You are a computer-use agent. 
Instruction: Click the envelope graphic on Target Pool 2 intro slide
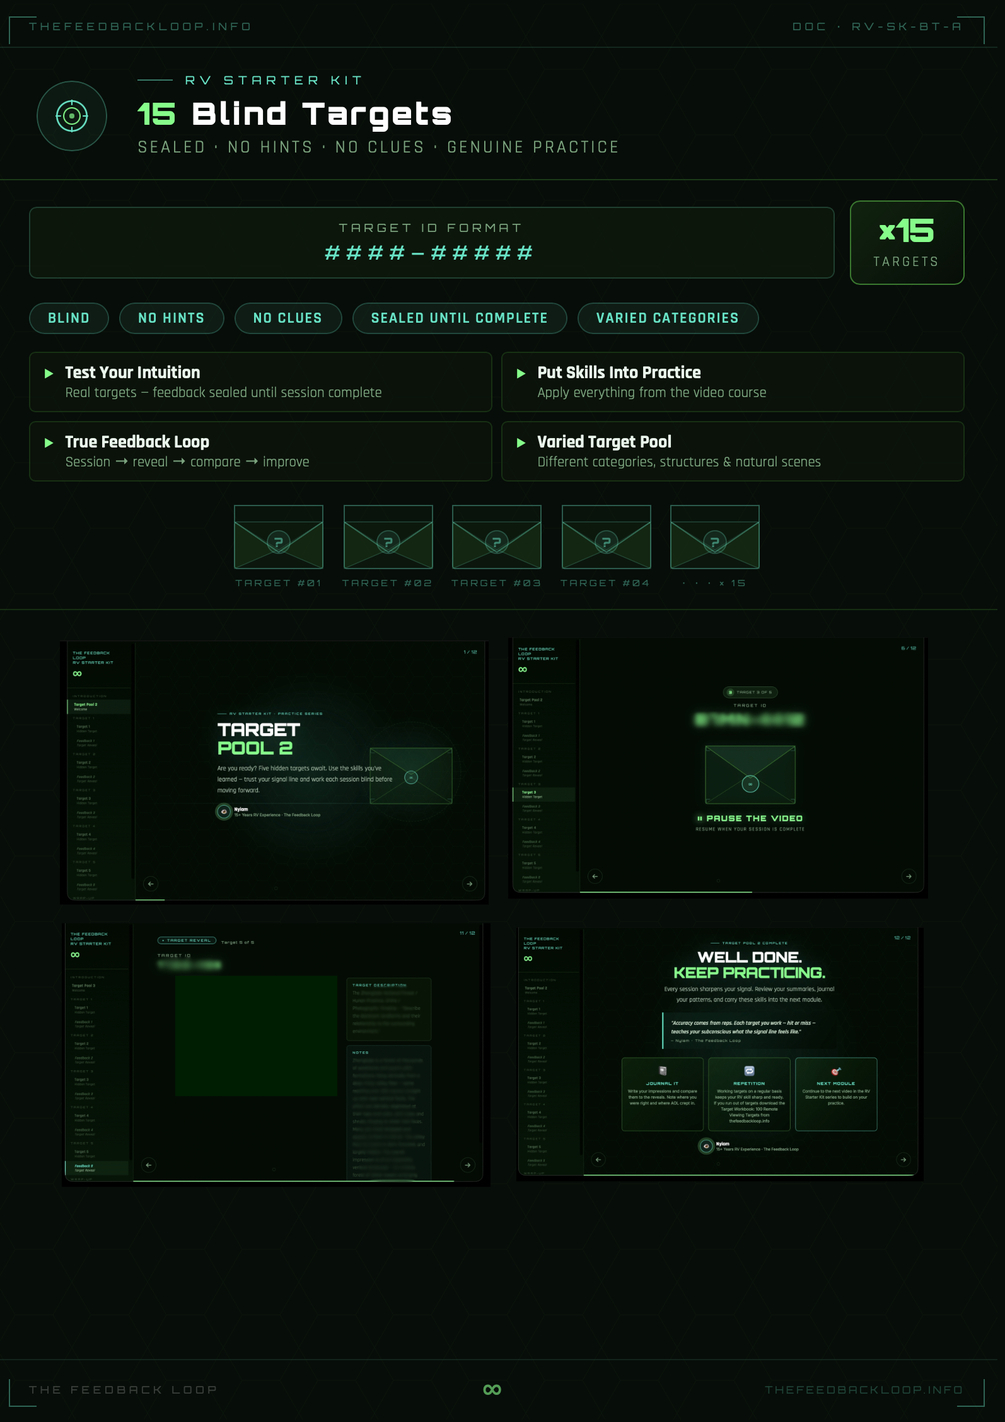point(411,776)
